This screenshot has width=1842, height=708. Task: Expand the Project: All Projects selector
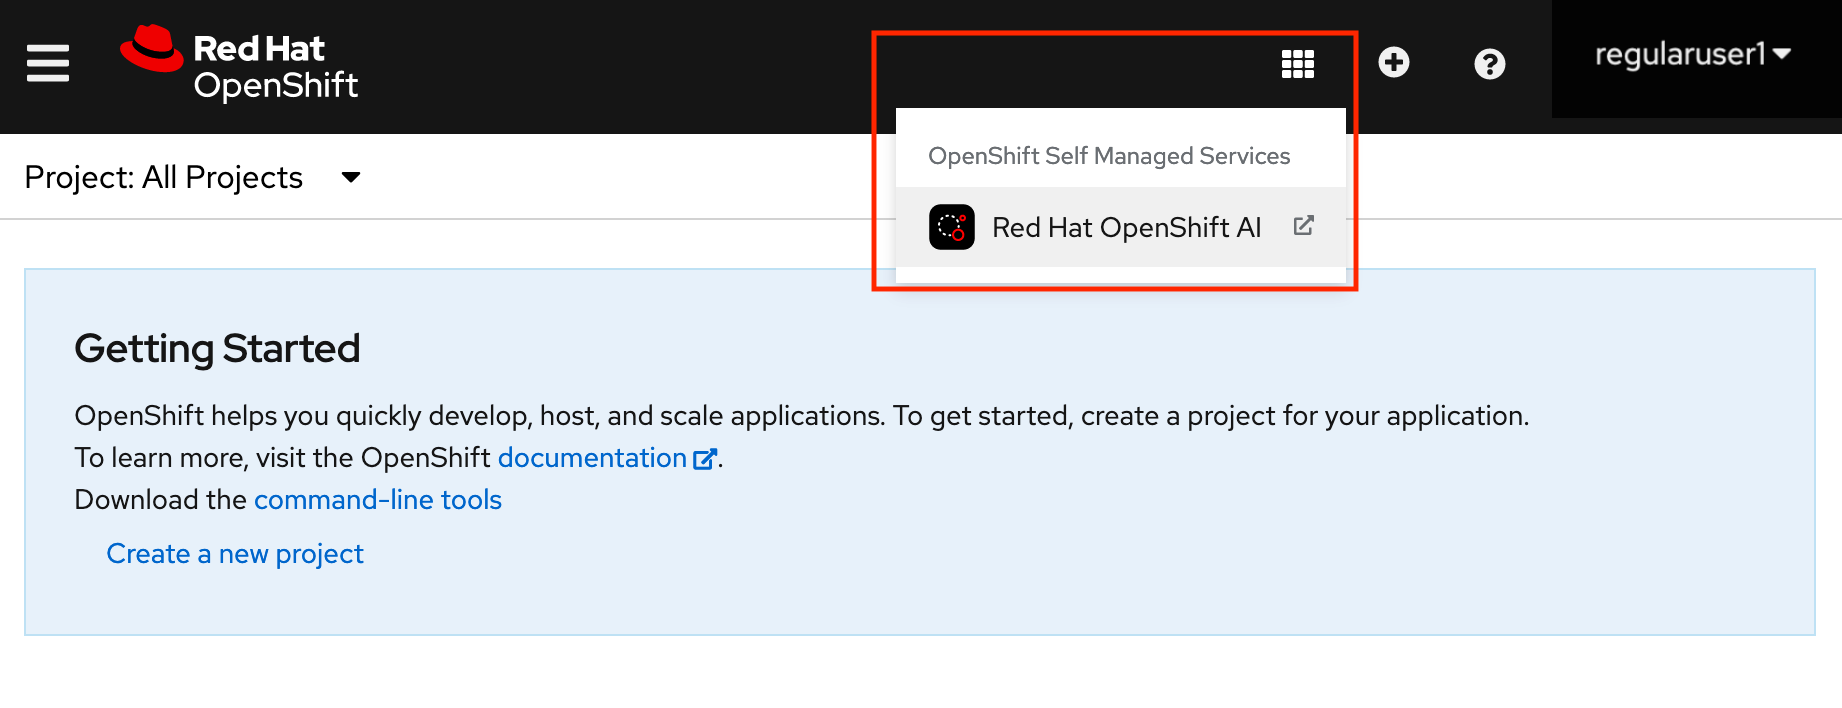click(192, 177)
